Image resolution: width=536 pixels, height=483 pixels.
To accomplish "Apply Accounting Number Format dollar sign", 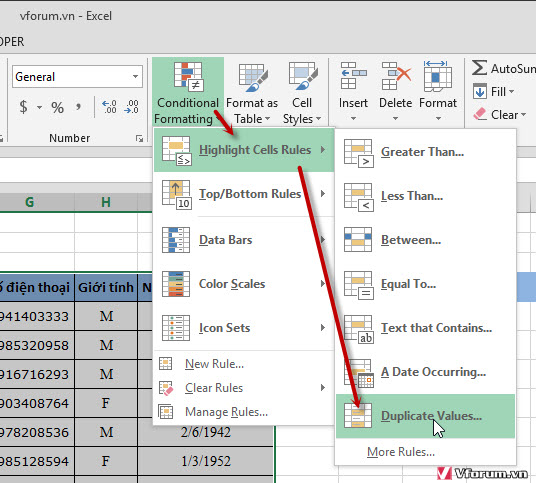I will [x=23, y=107].
